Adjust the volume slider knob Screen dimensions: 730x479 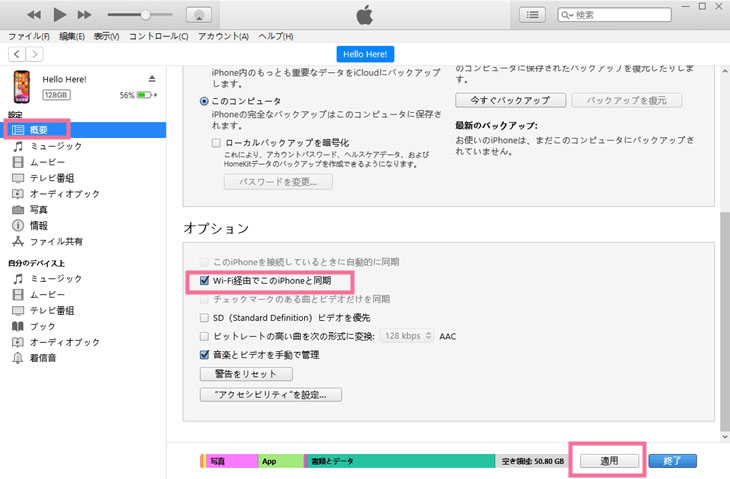tap(145, 15)
